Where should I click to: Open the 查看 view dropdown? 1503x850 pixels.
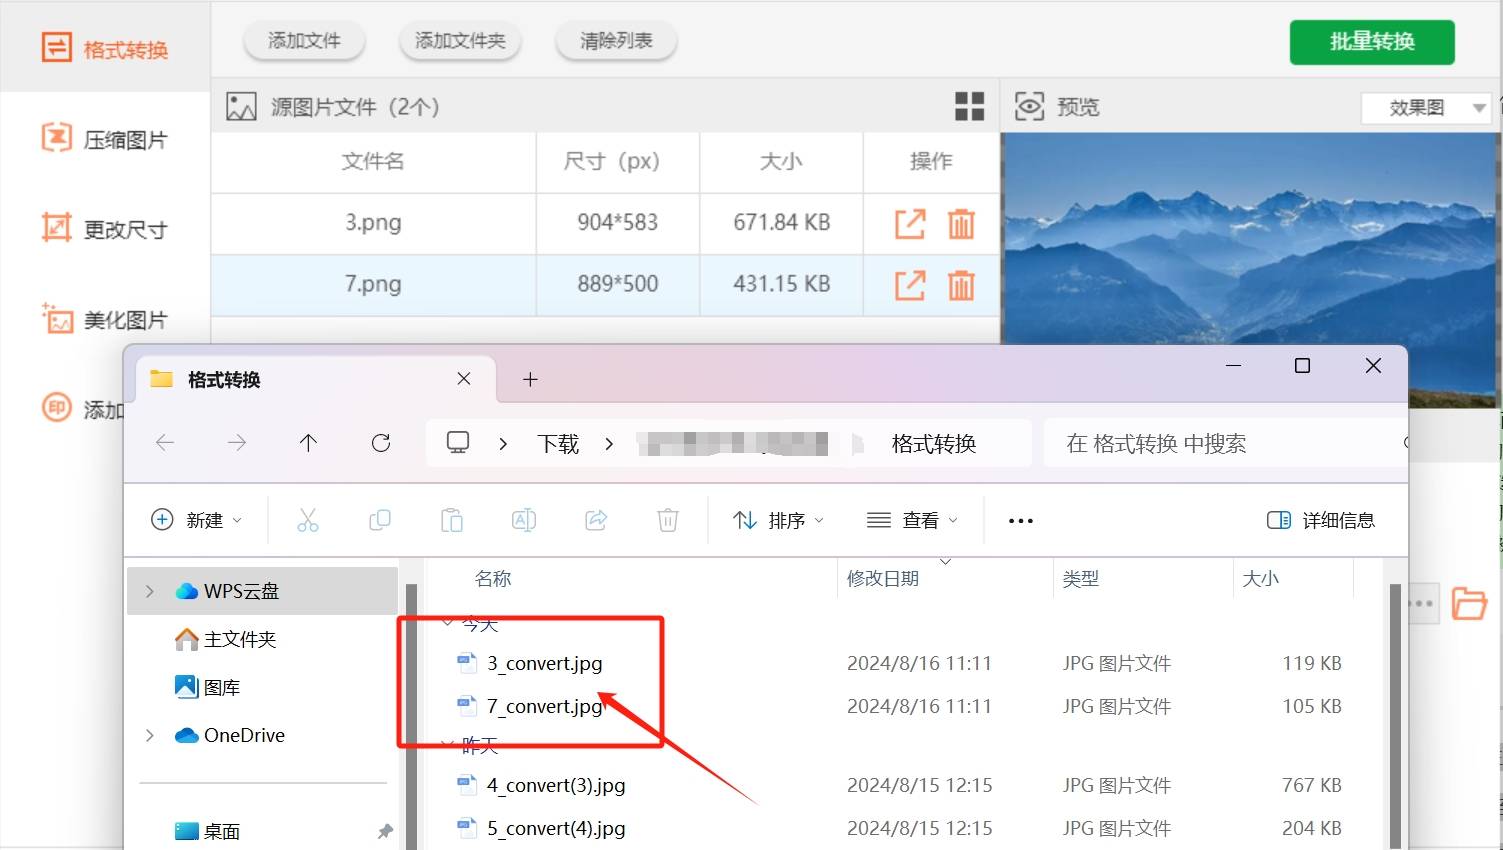coord(912,520)
